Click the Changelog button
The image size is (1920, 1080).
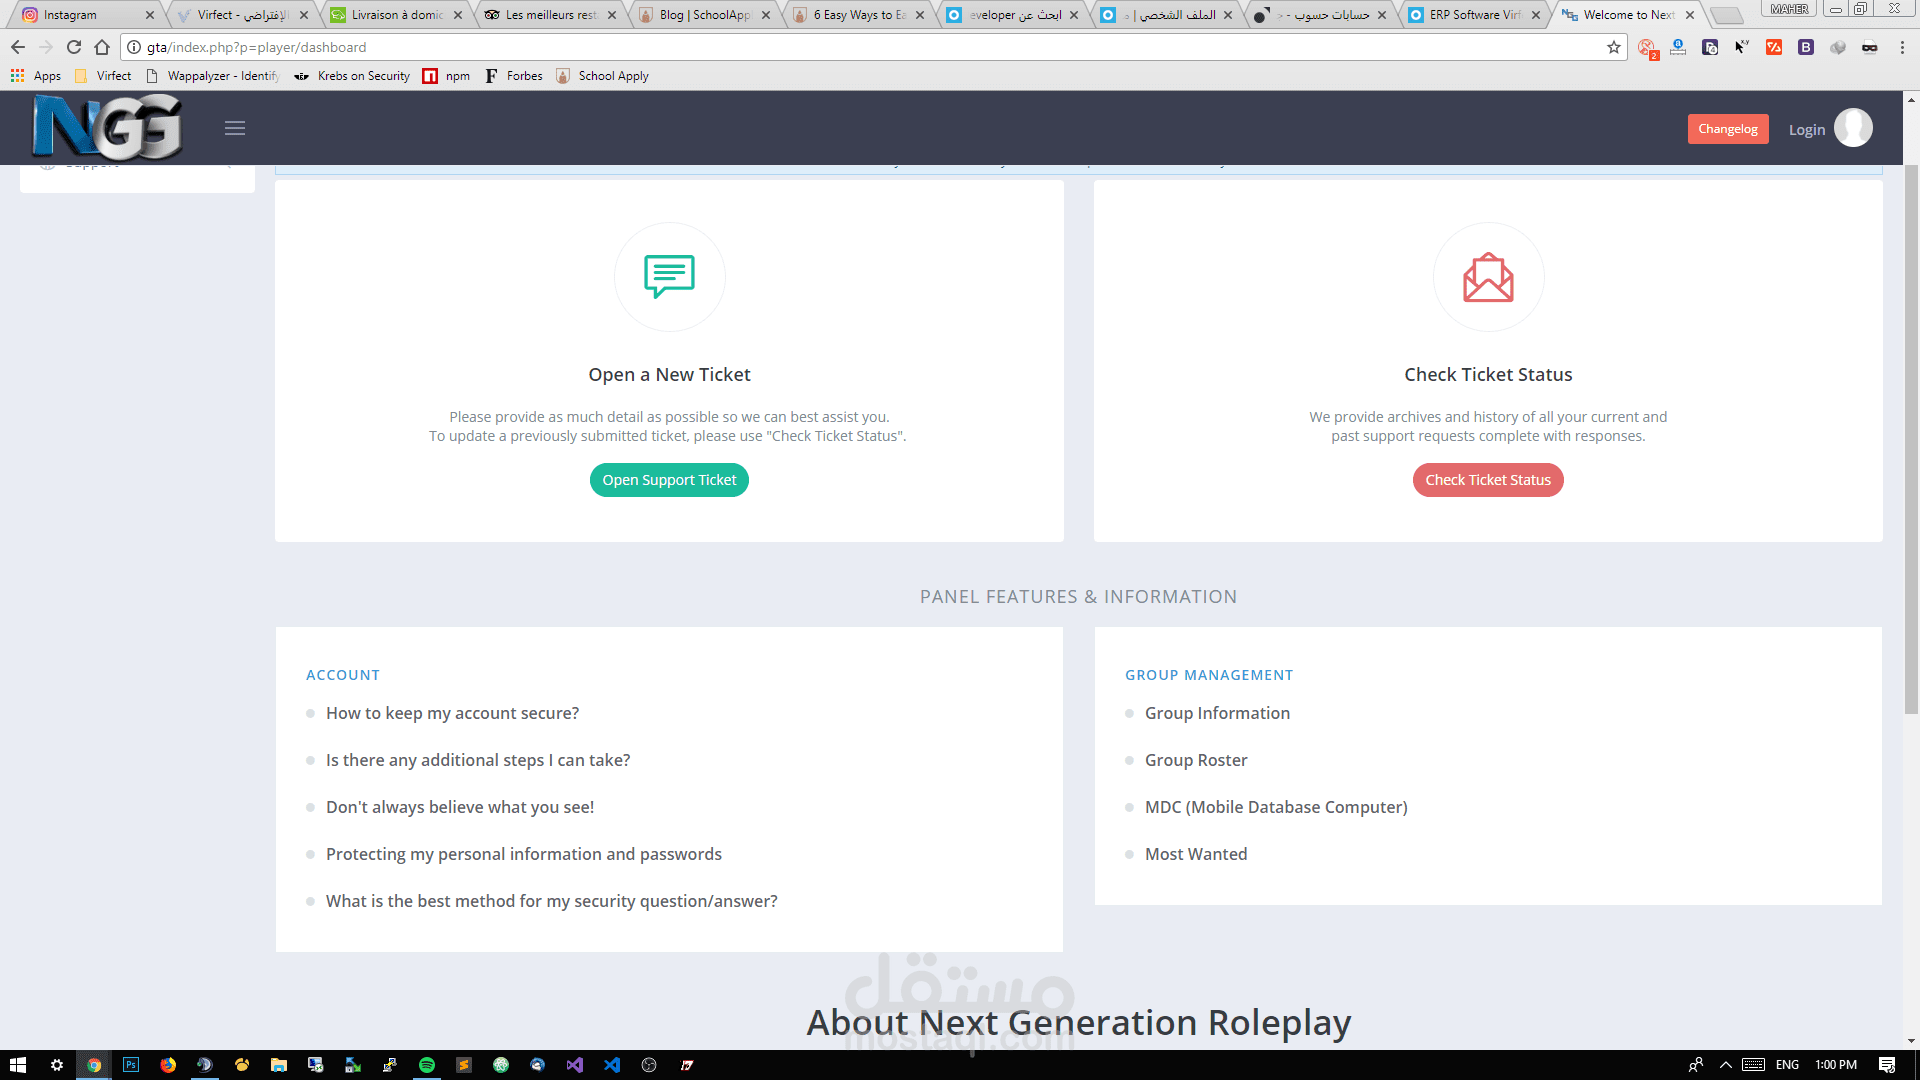tap(1727, 129)
